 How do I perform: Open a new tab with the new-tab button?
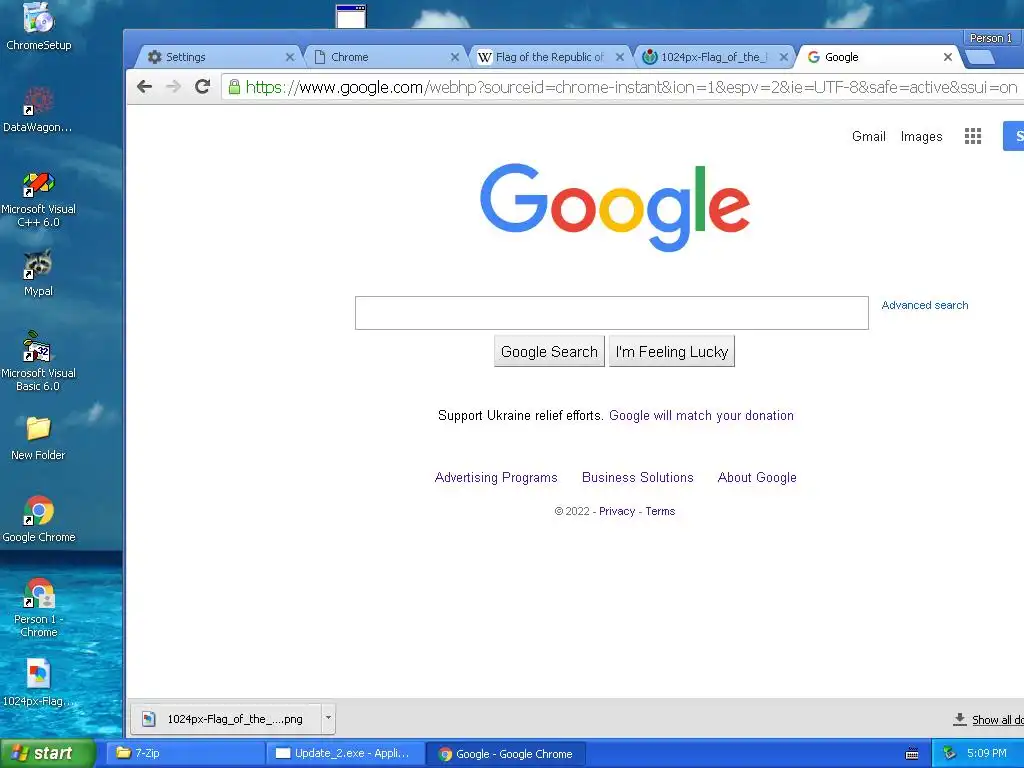coord(980,57)
